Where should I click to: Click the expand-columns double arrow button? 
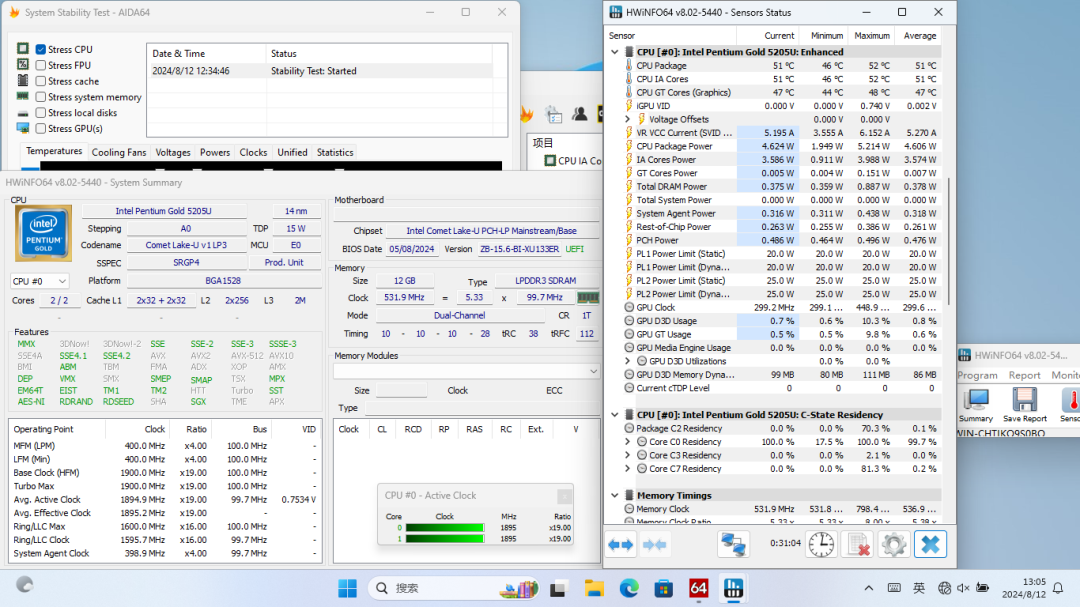[621, 544]
